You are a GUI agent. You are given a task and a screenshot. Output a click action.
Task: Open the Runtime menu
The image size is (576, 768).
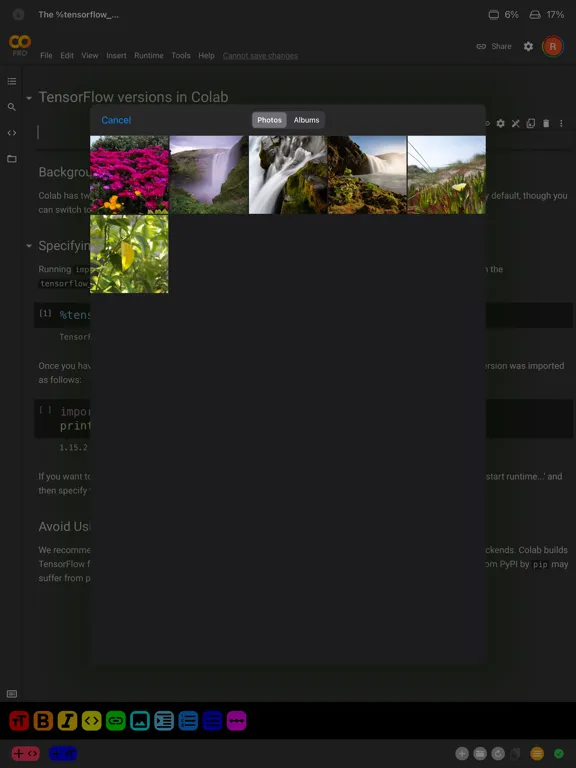(149, 55)
